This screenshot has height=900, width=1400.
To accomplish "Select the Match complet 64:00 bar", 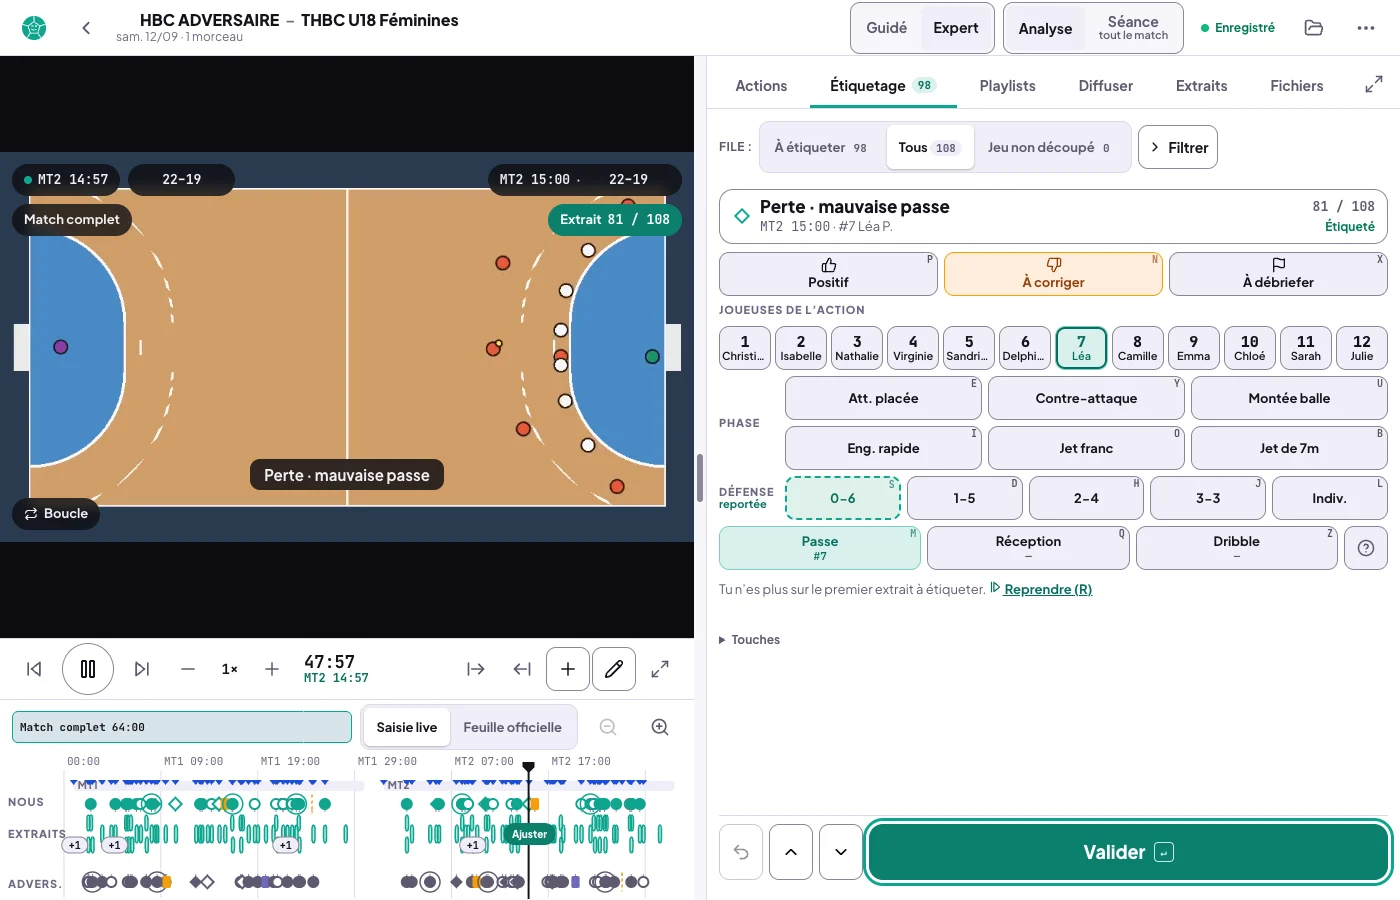I will coord(182,728).
